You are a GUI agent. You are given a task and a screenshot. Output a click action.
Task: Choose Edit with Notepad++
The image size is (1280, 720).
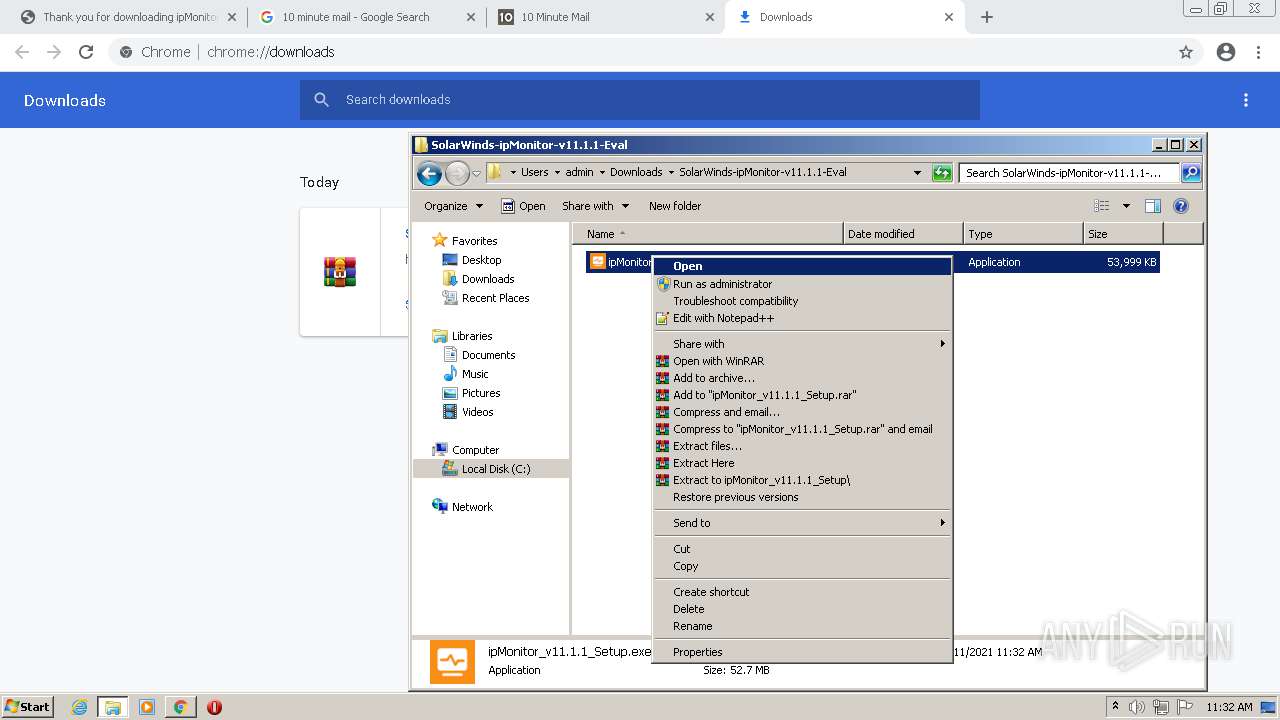tap(802, 318)
